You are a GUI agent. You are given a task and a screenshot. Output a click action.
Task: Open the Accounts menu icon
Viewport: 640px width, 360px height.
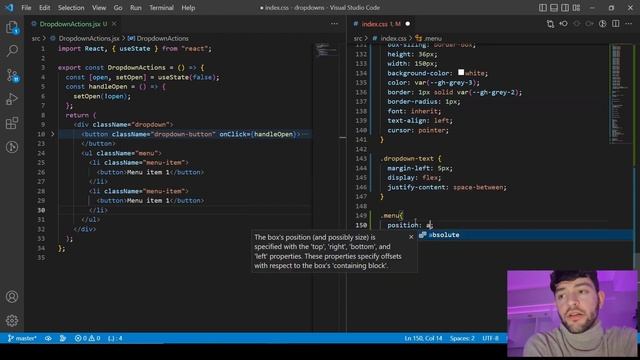tap(12, 297)
